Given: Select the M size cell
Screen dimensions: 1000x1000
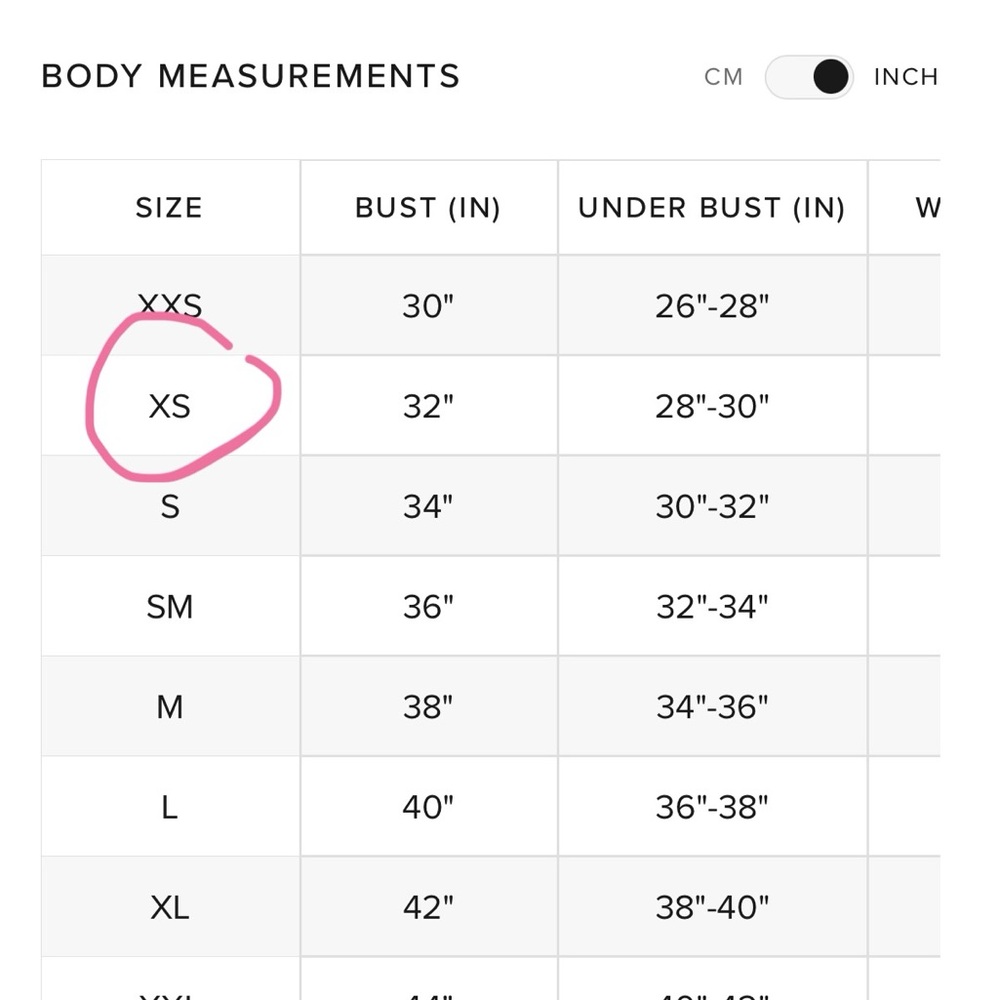Looking at the screenshot, I should click(x=170, y=707).
